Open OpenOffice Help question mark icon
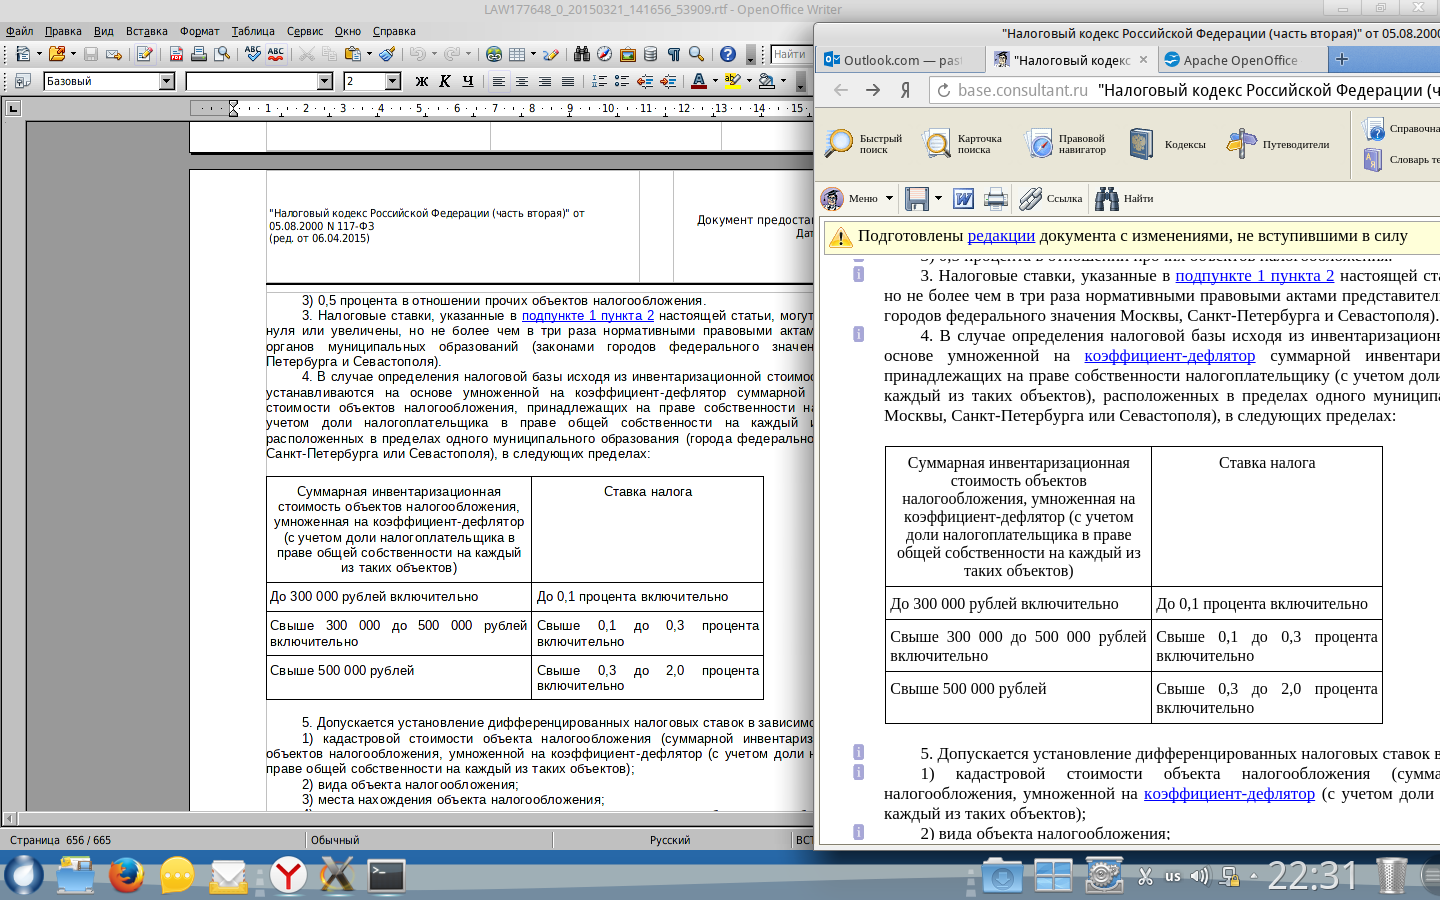The width and height of the screenshot is (1440, 900). click(x=728, y=54)
